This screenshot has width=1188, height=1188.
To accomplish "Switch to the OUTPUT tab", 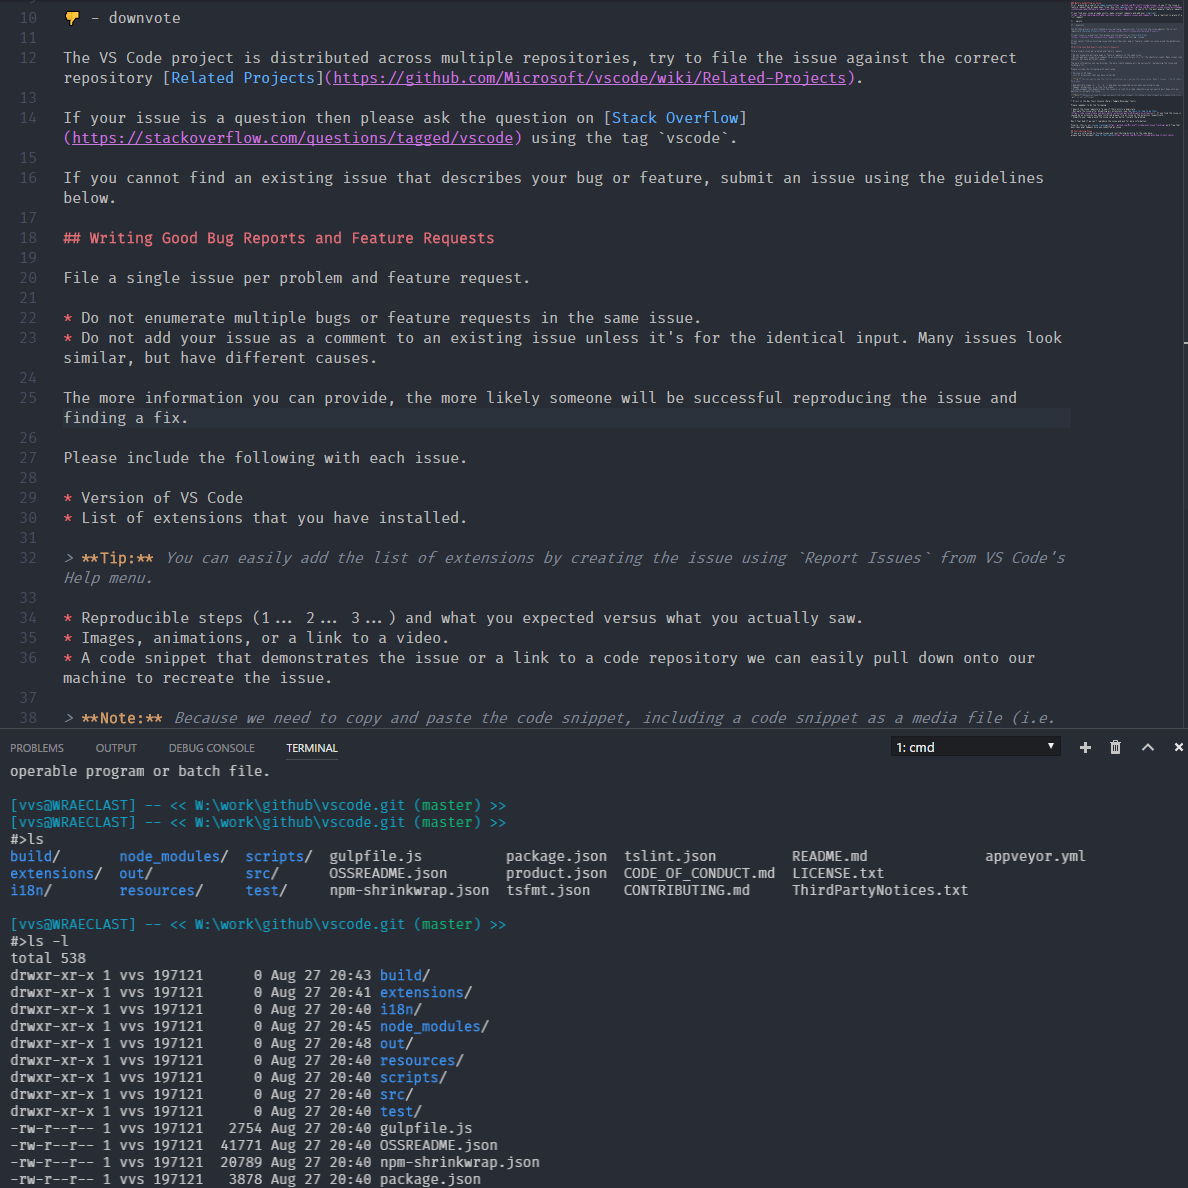I will coord(115,747).
